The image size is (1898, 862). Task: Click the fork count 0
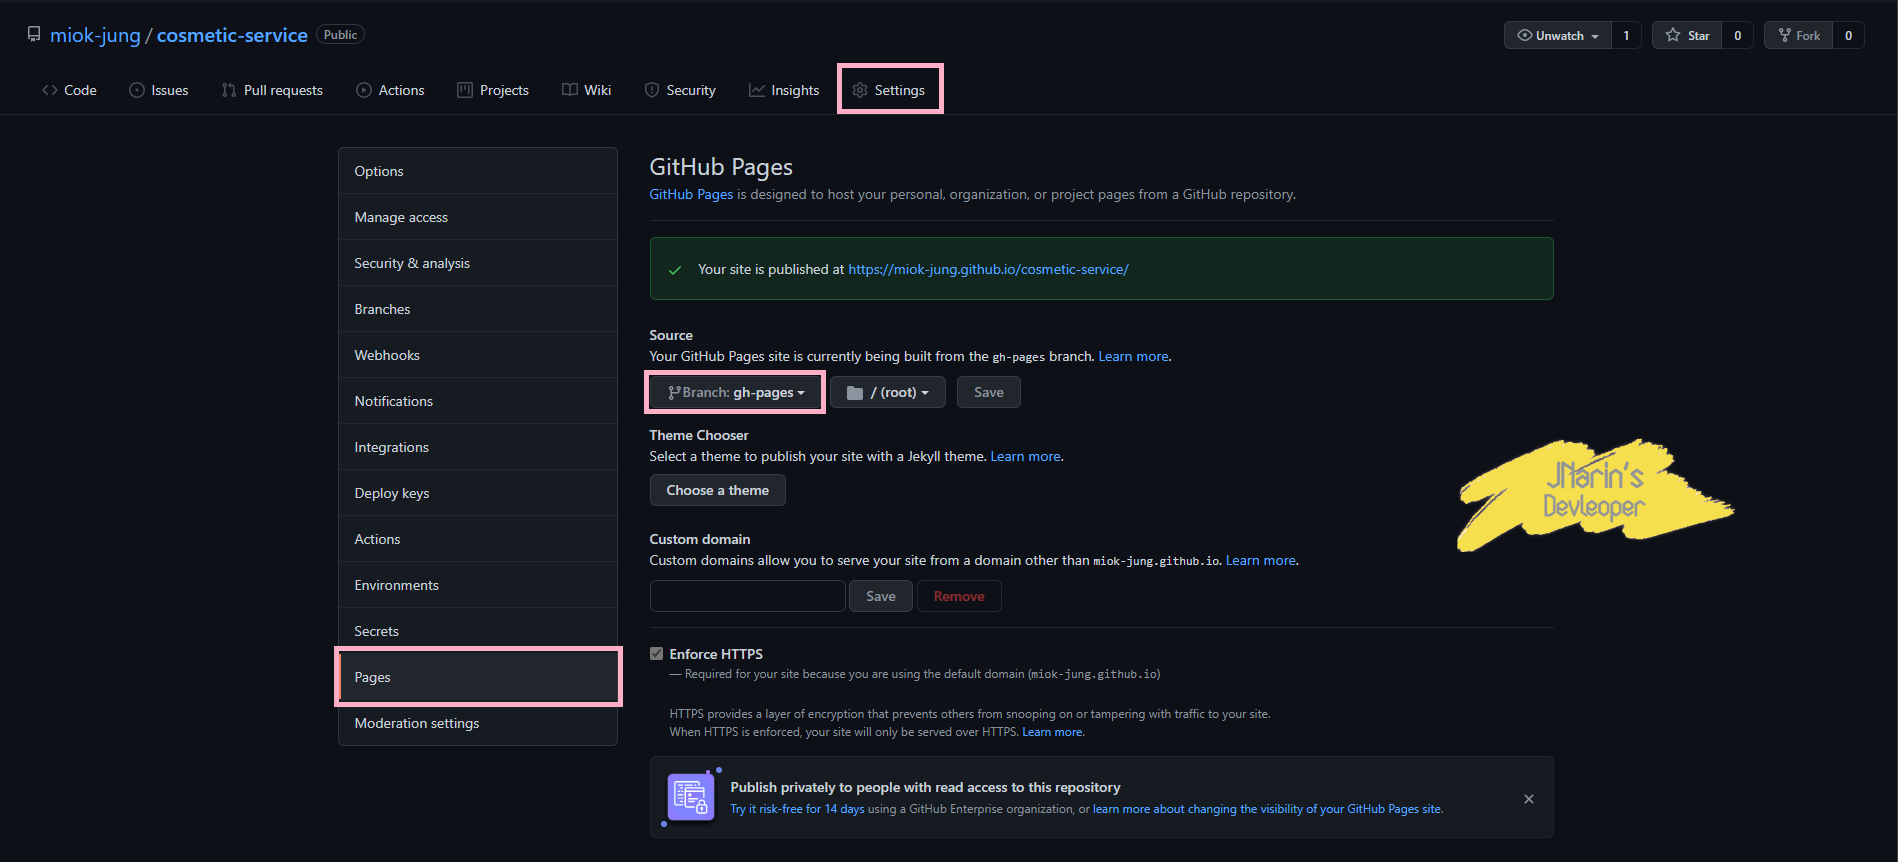pos(1848,35)
